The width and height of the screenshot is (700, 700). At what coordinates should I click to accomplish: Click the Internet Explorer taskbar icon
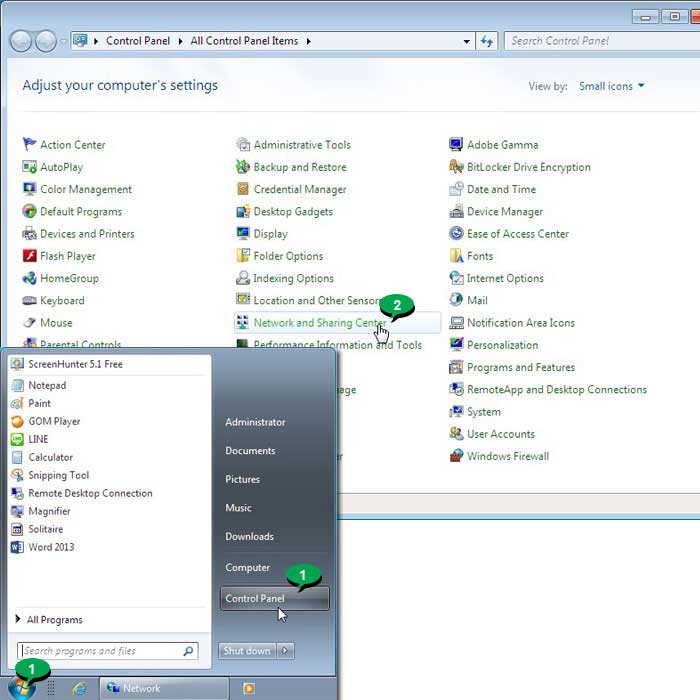(x=79, y=688)
